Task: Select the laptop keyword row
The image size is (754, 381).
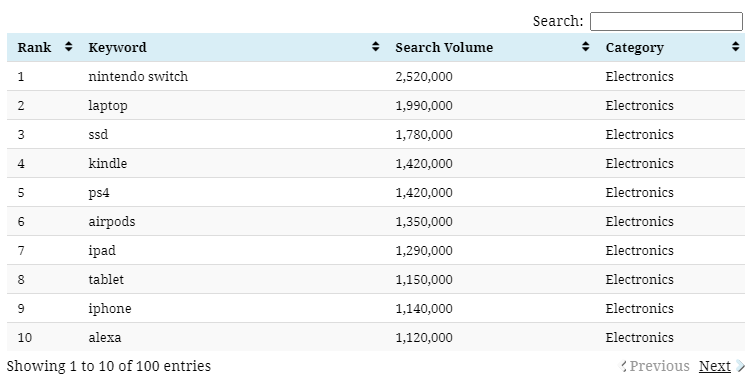Action: click(376, 105)
